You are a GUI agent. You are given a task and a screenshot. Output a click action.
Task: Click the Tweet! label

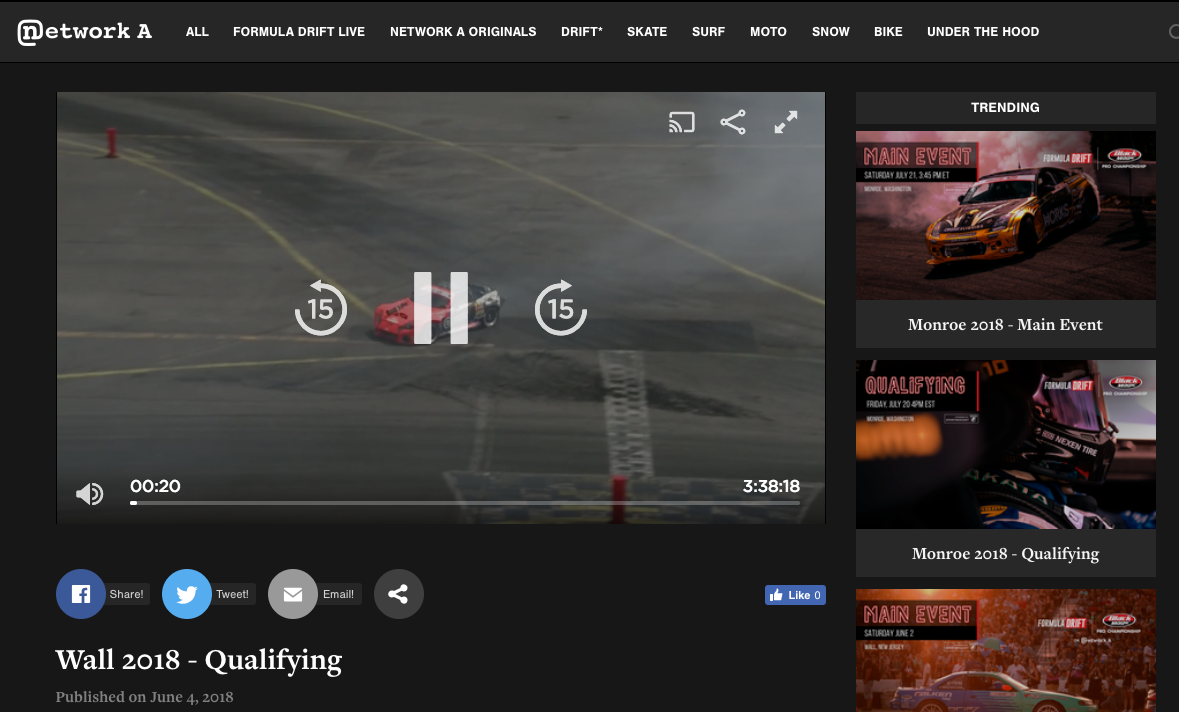pos(232,594)
